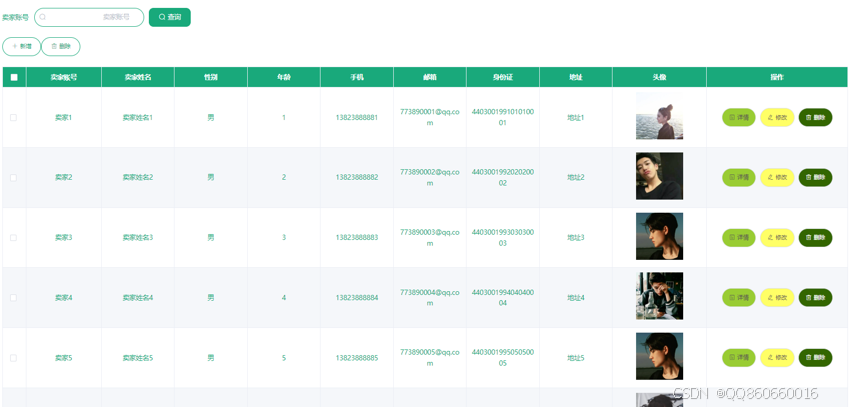Check the checkbox for row 卖家5

[x=14, y=358]
